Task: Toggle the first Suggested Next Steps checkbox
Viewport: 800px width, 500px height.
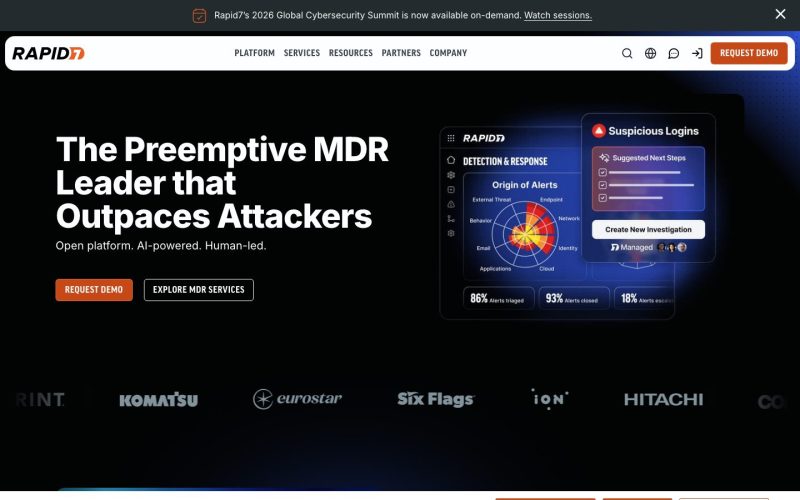Action: coord(603,172)
